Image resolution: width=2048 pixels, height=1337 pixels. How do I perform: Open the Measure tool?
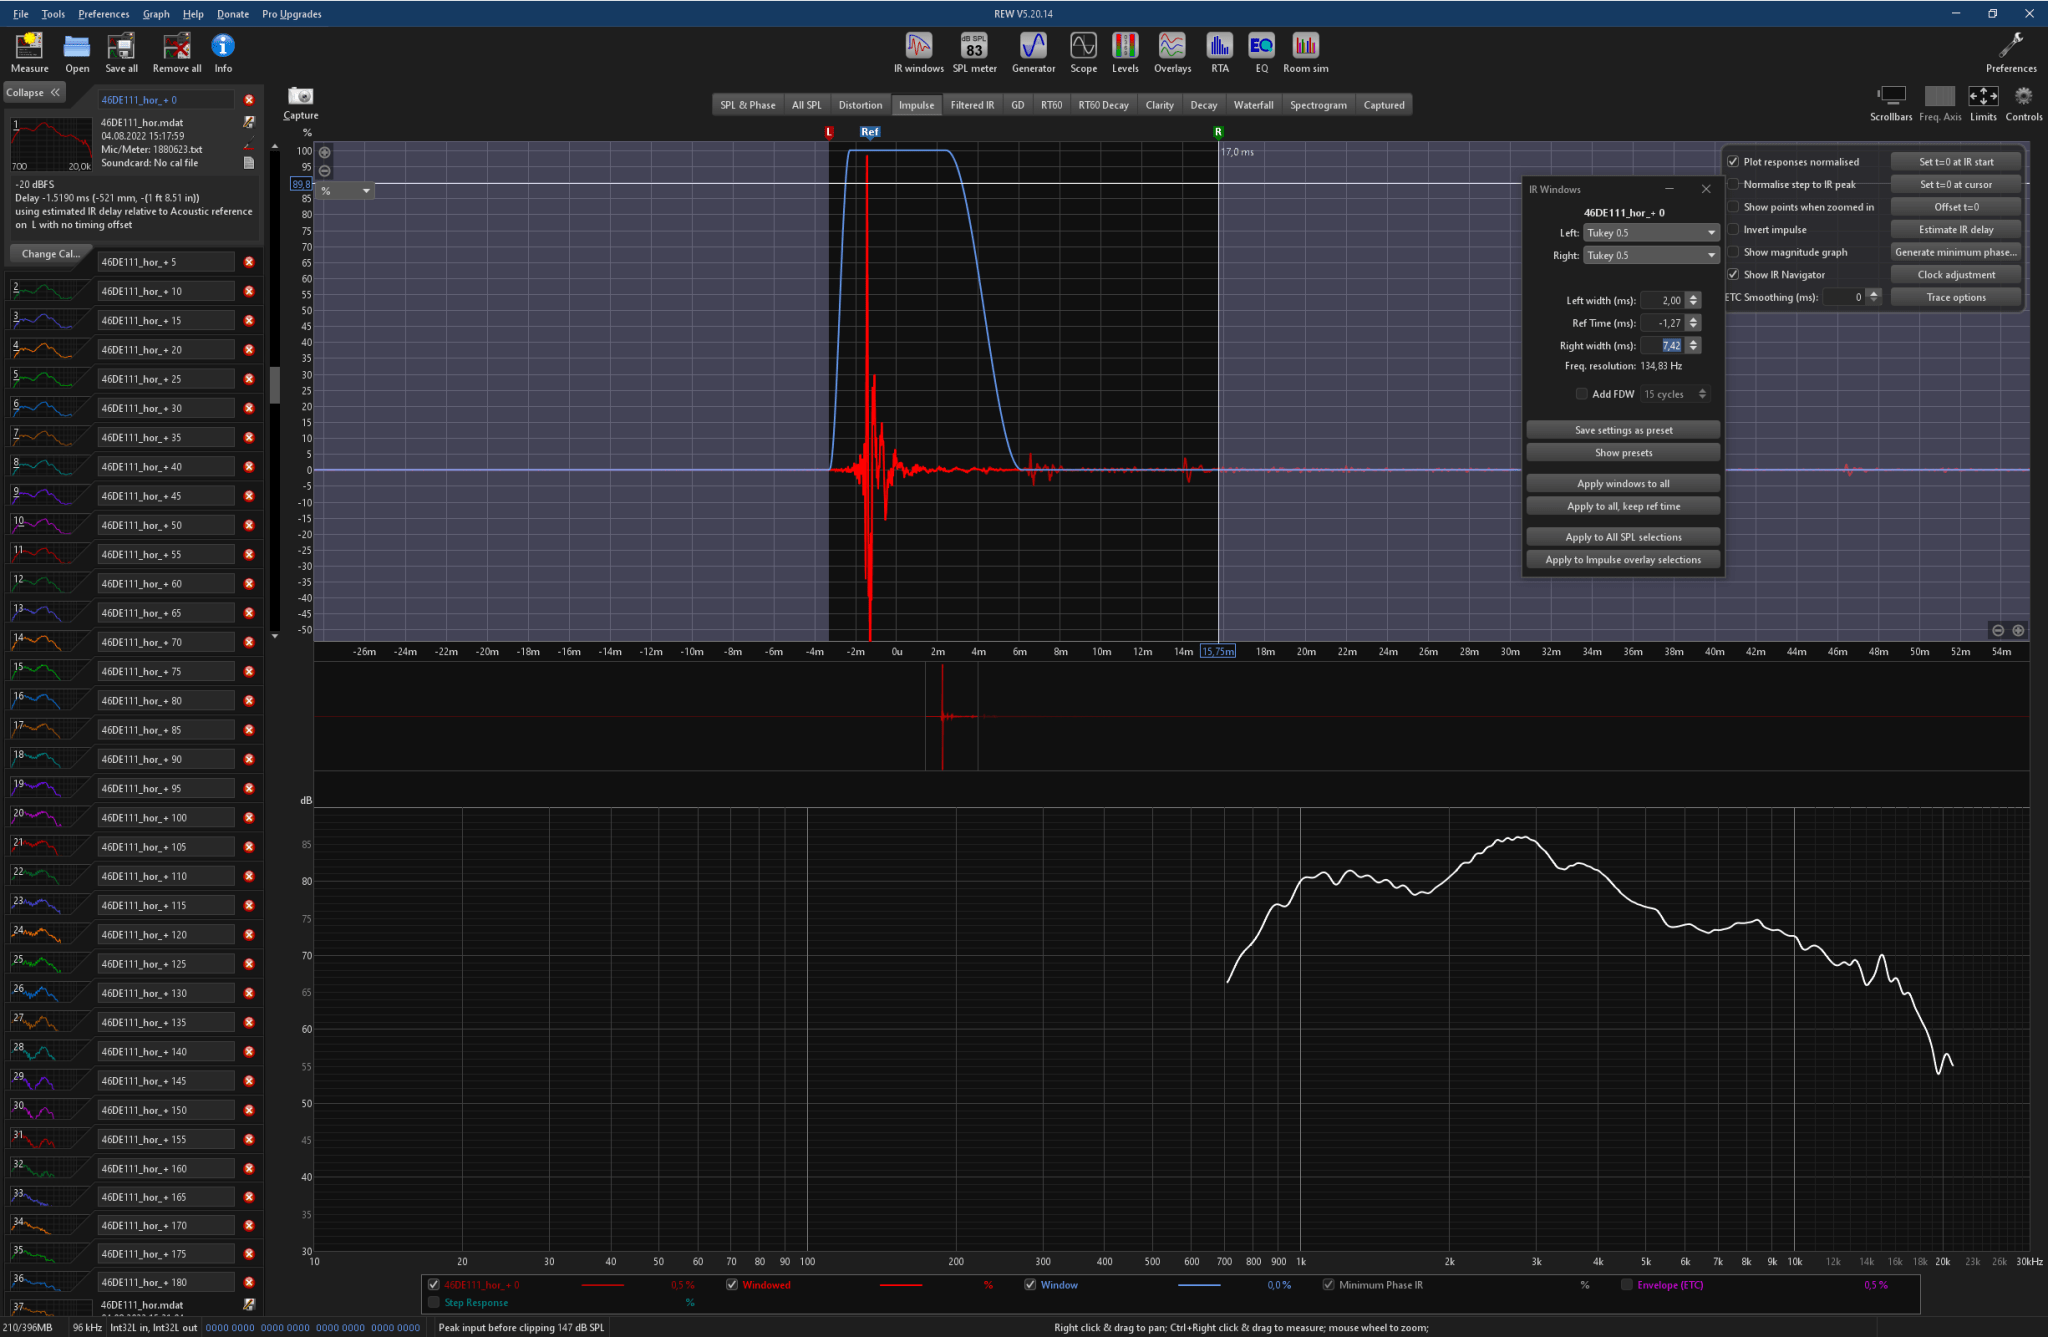[29, 52]
